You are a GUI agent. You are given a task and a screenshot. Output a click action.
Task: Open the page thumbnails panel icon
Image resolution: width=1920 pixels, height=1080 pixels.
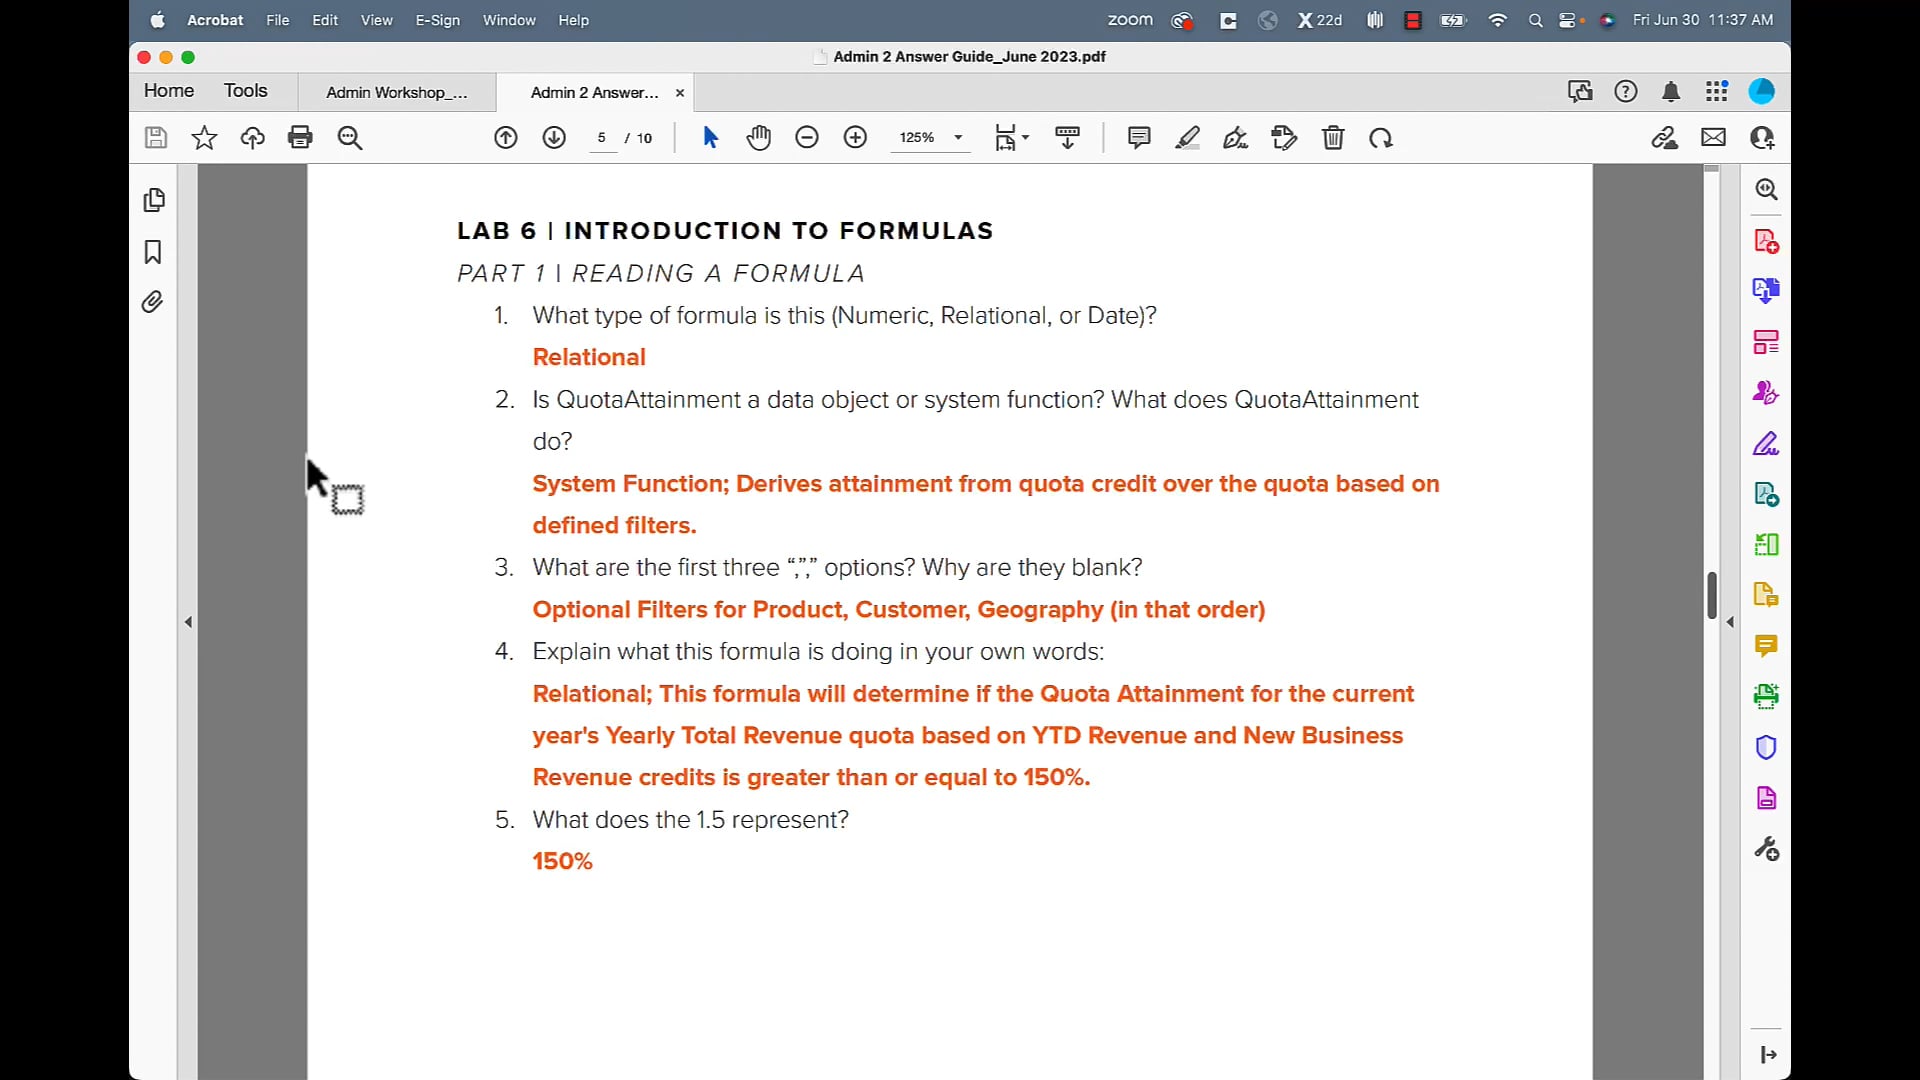[x=153, y=200]
